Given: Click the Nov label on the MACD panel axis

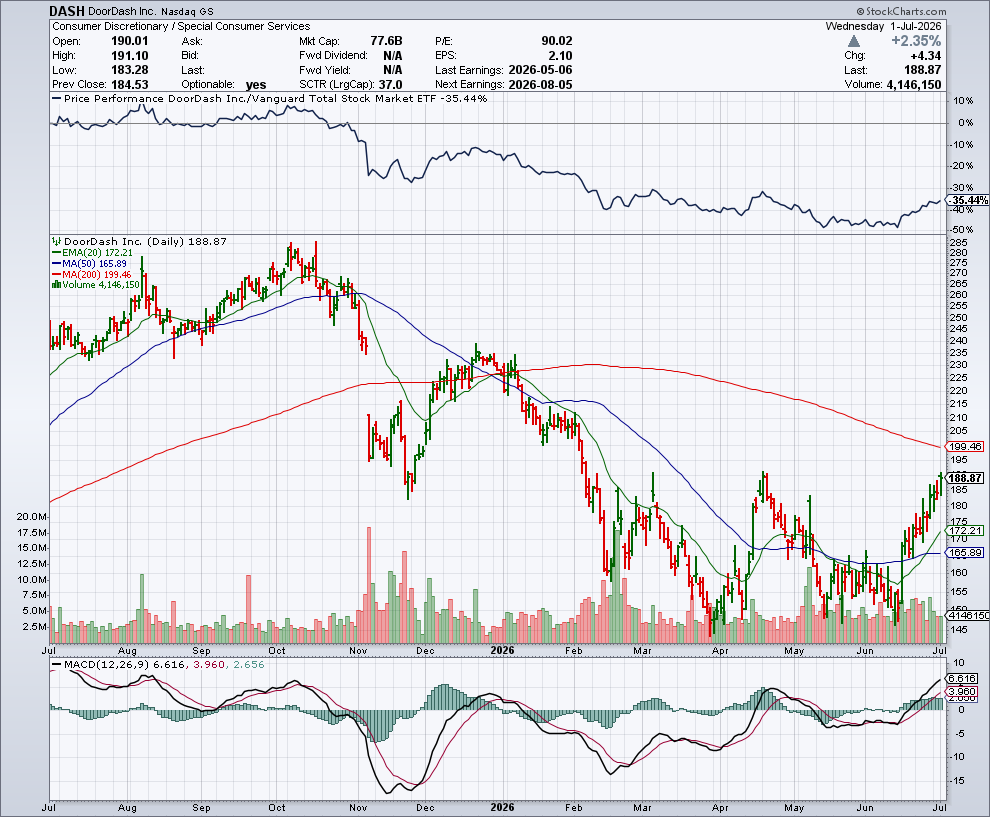Looking at the screenshot, I should pos(358,808).
